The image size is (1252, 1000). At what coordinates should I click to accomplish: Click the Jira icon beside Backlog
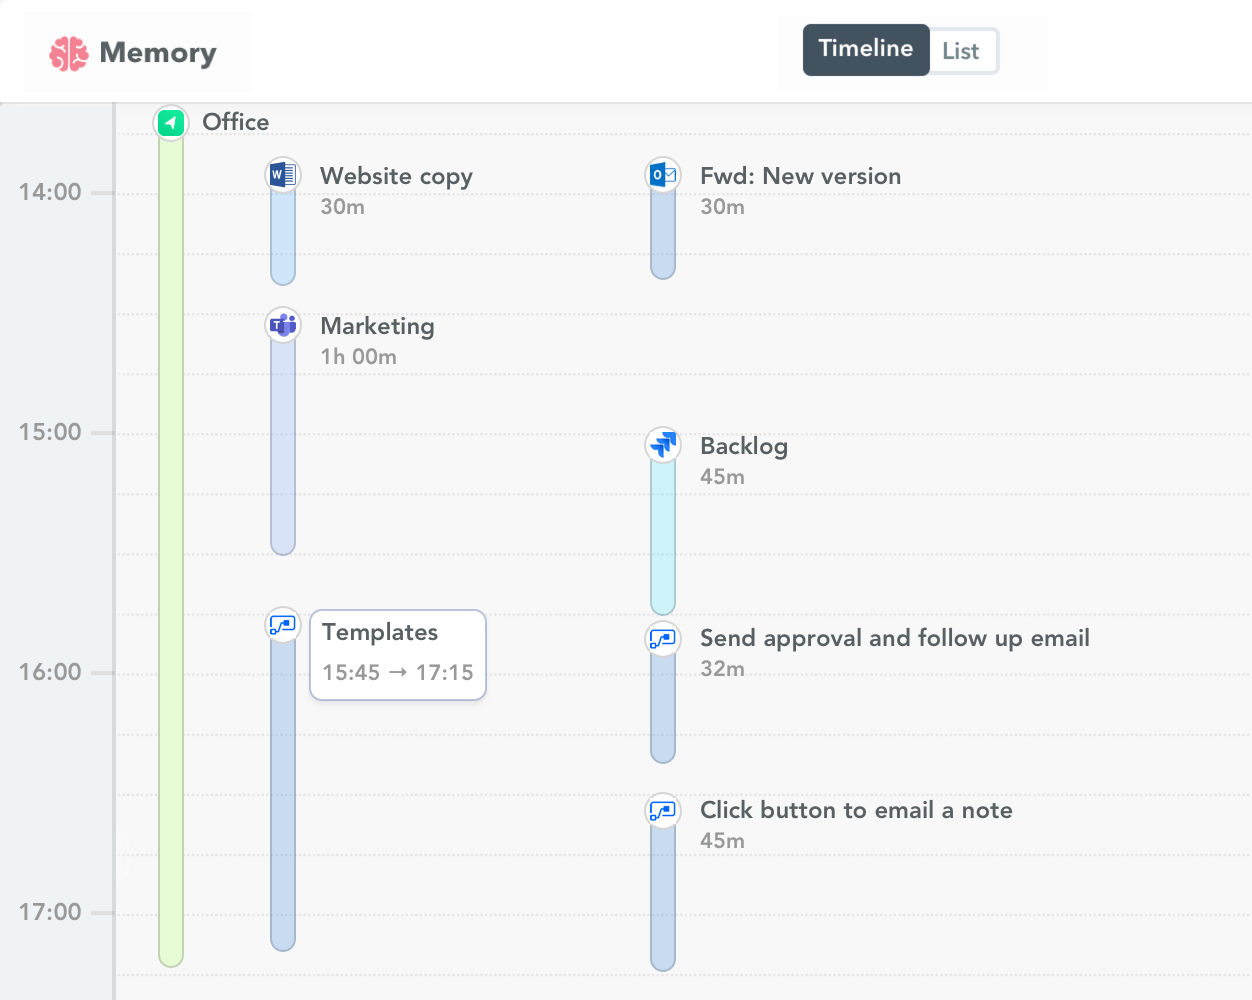[662, 444]
